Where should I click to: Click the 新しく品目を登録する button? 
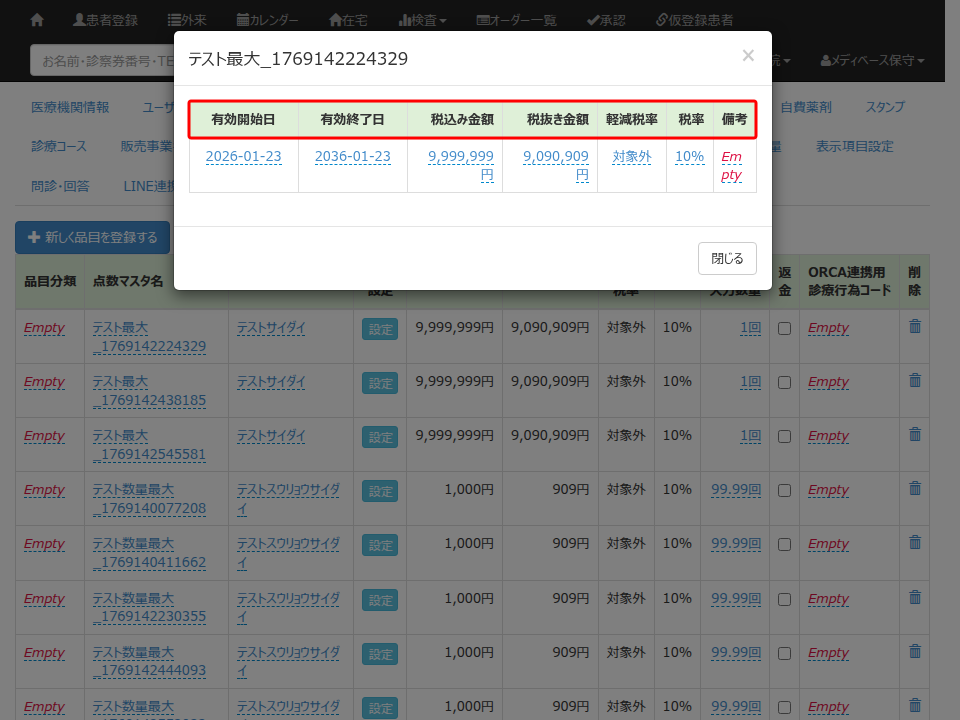(x=92, y=238)
